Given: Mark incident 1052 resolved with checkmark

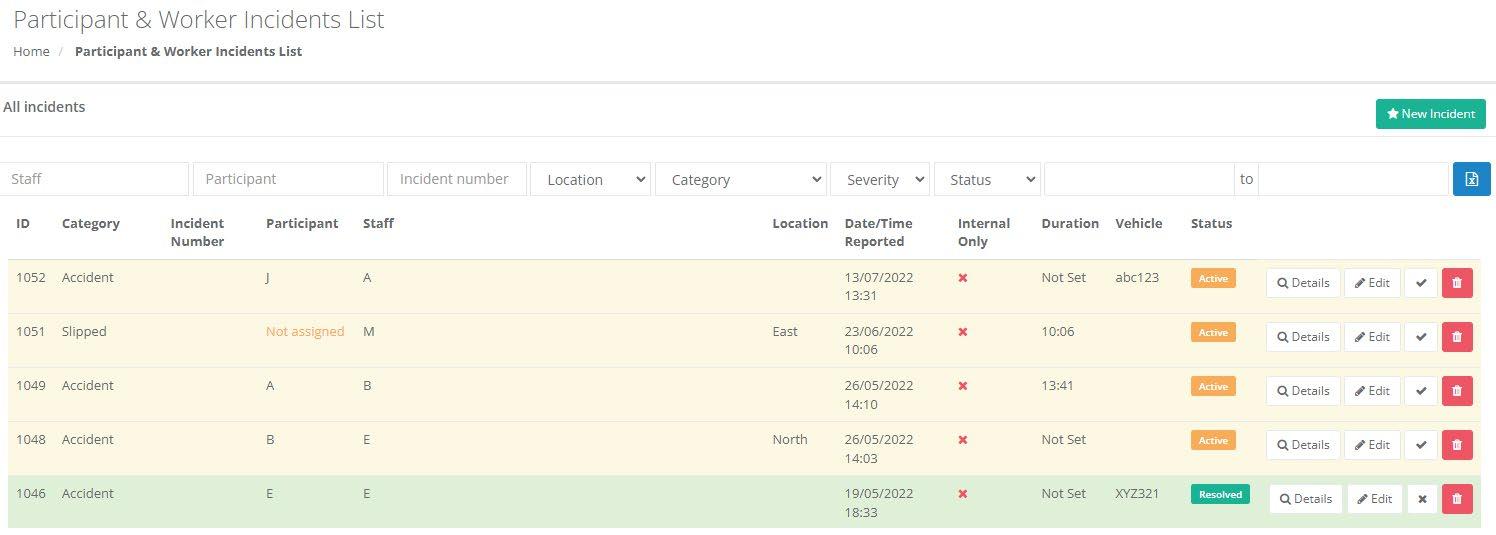Looking at the screenshot, I should coord(1421,283).
